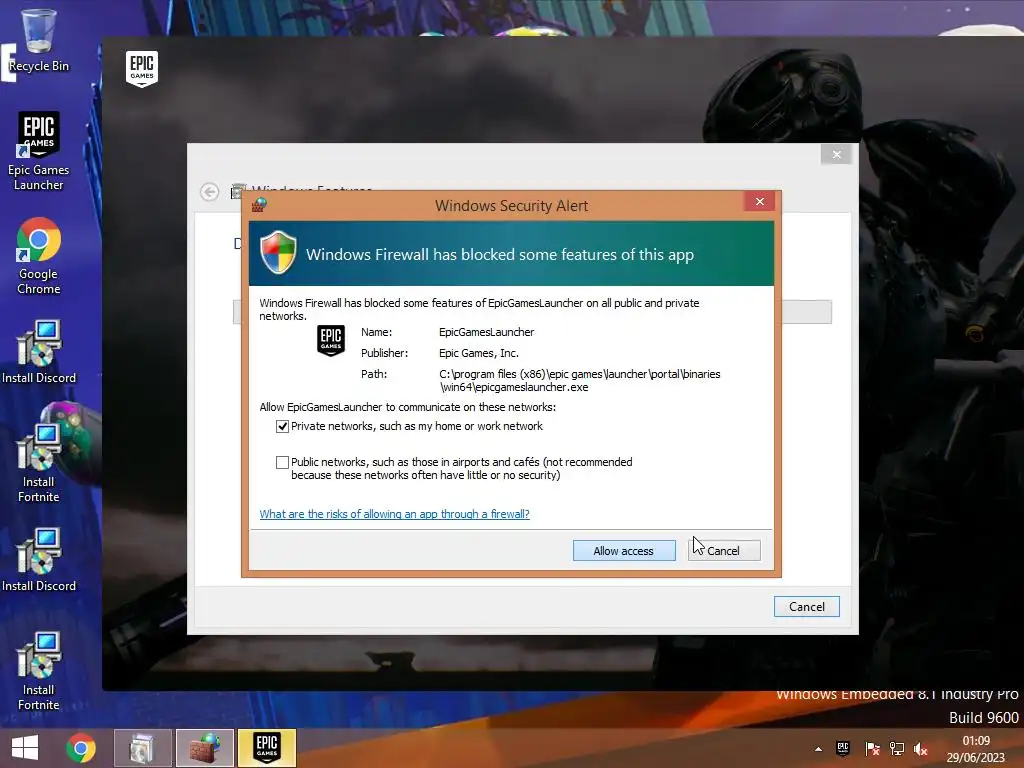The image size is (1024, 768).
Task: Open Chrome from the taskbar
Action: click(81, 748)
